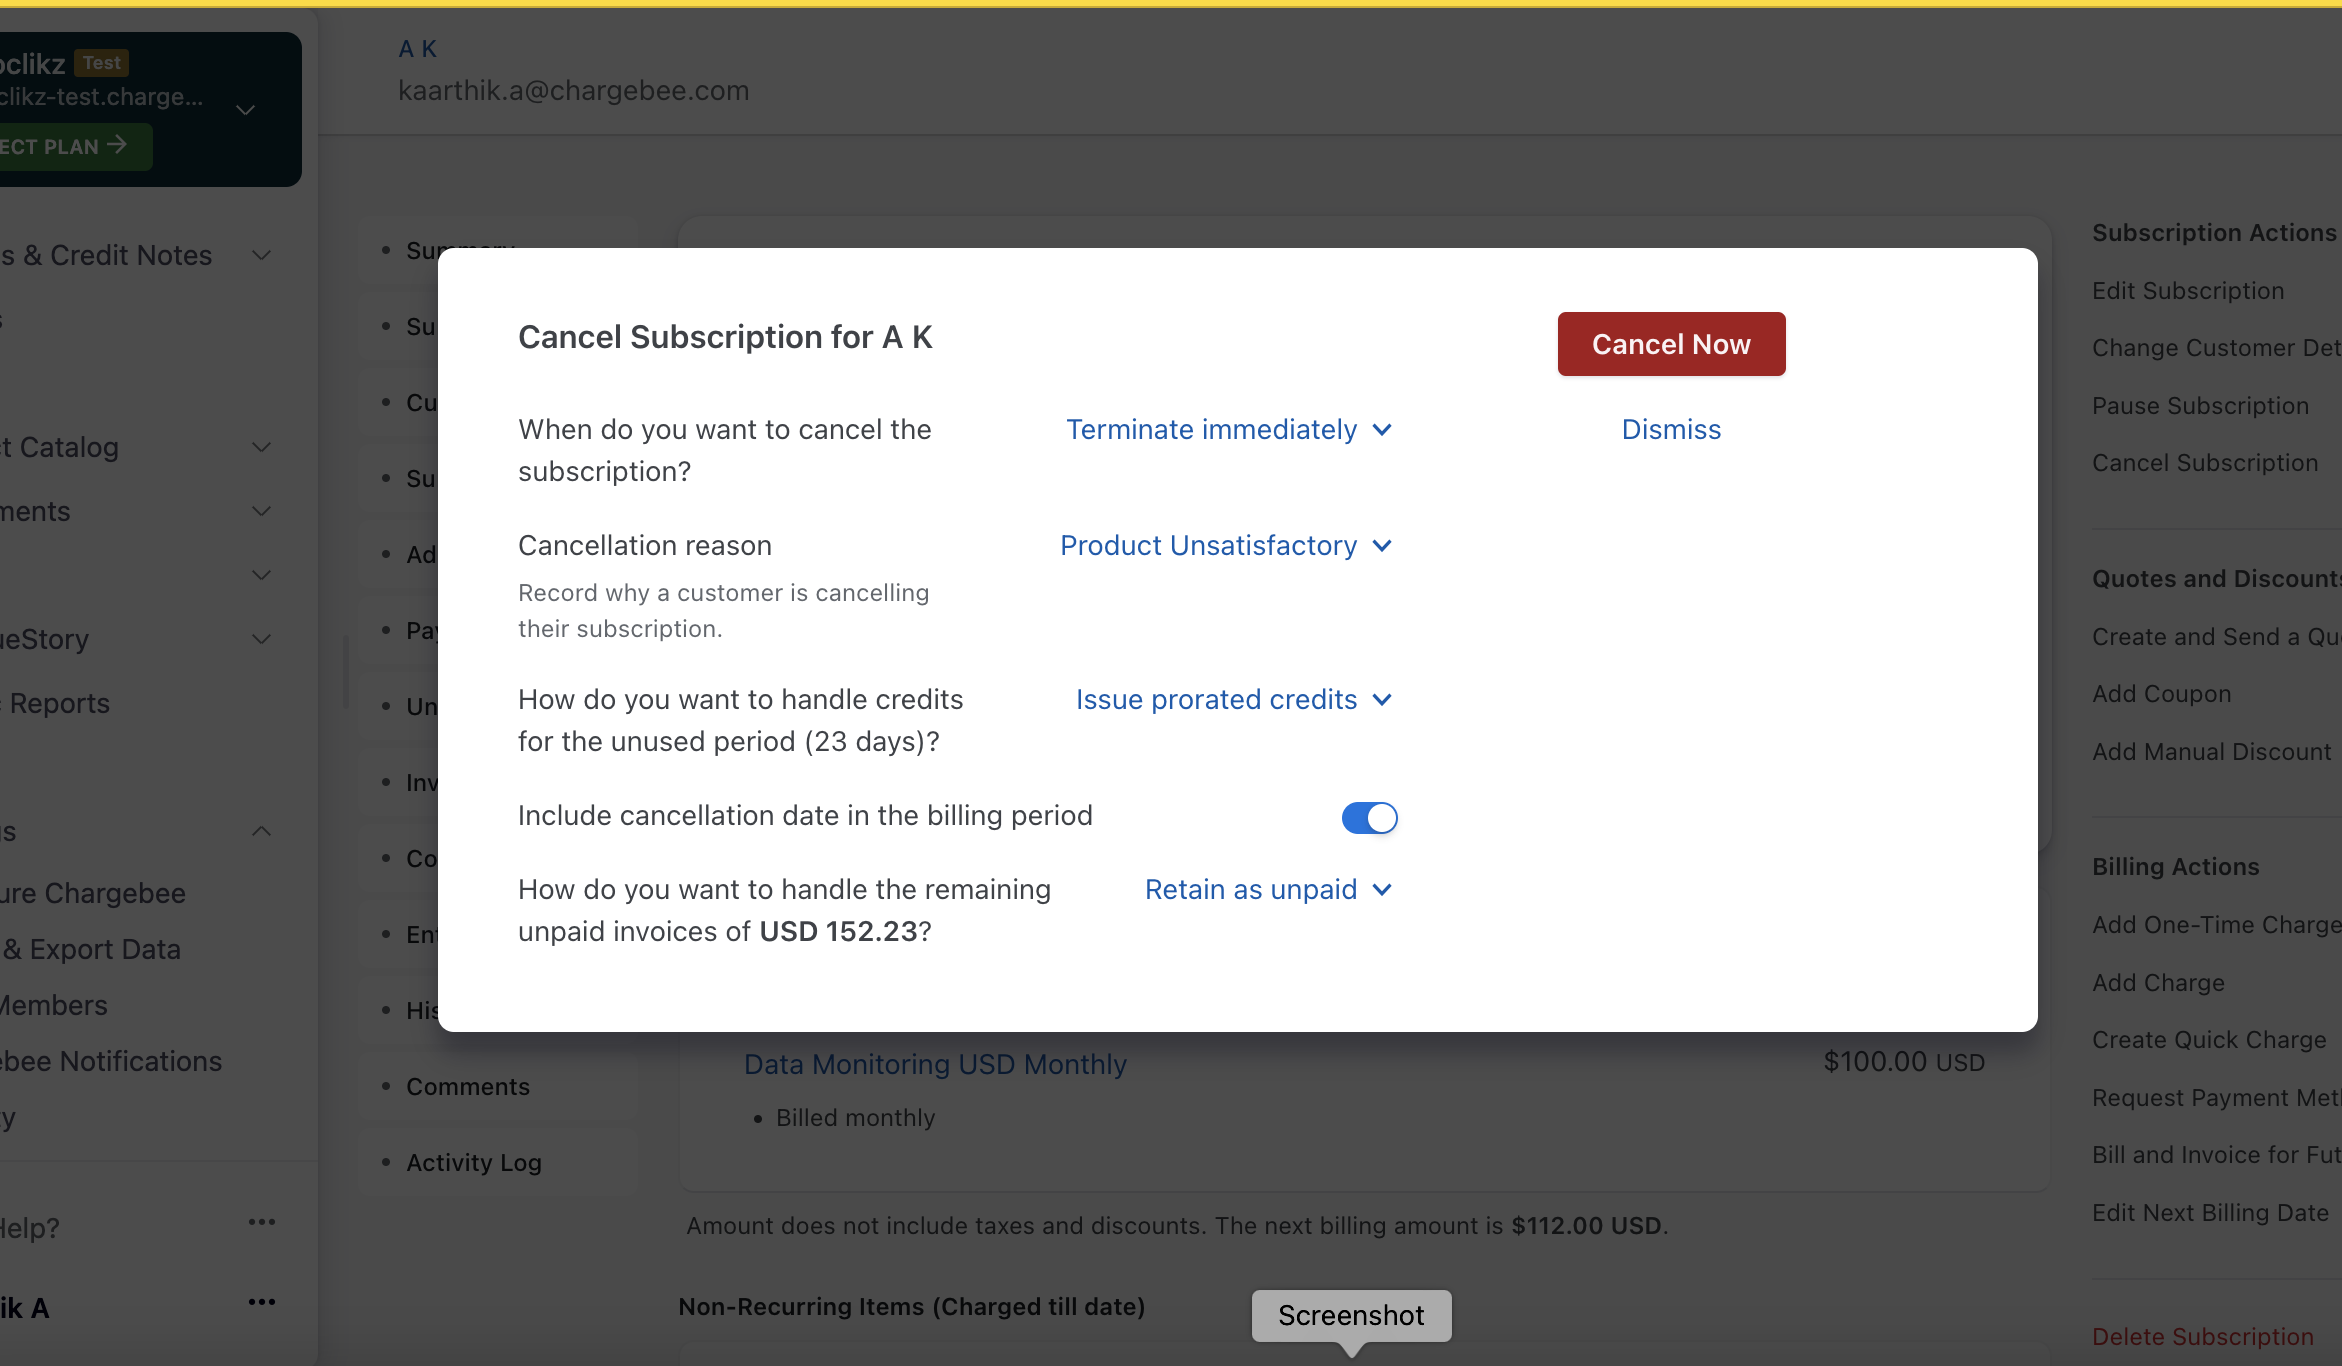This screenshot has height=1366, width=2342.
Task: Open Data Monitoring USD Monthly plan link
Action: pyautogui.click(x=934, y=1064)
